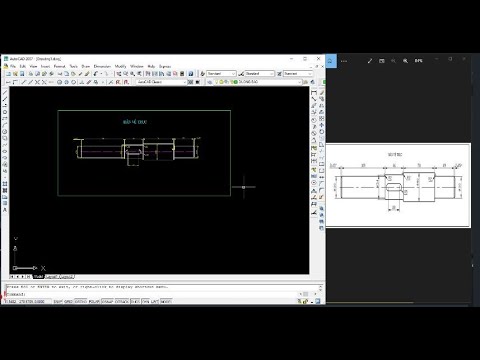Select the Multiline Text tool
The width and height of the screenshot is (480, 360).
pos(5,210)
